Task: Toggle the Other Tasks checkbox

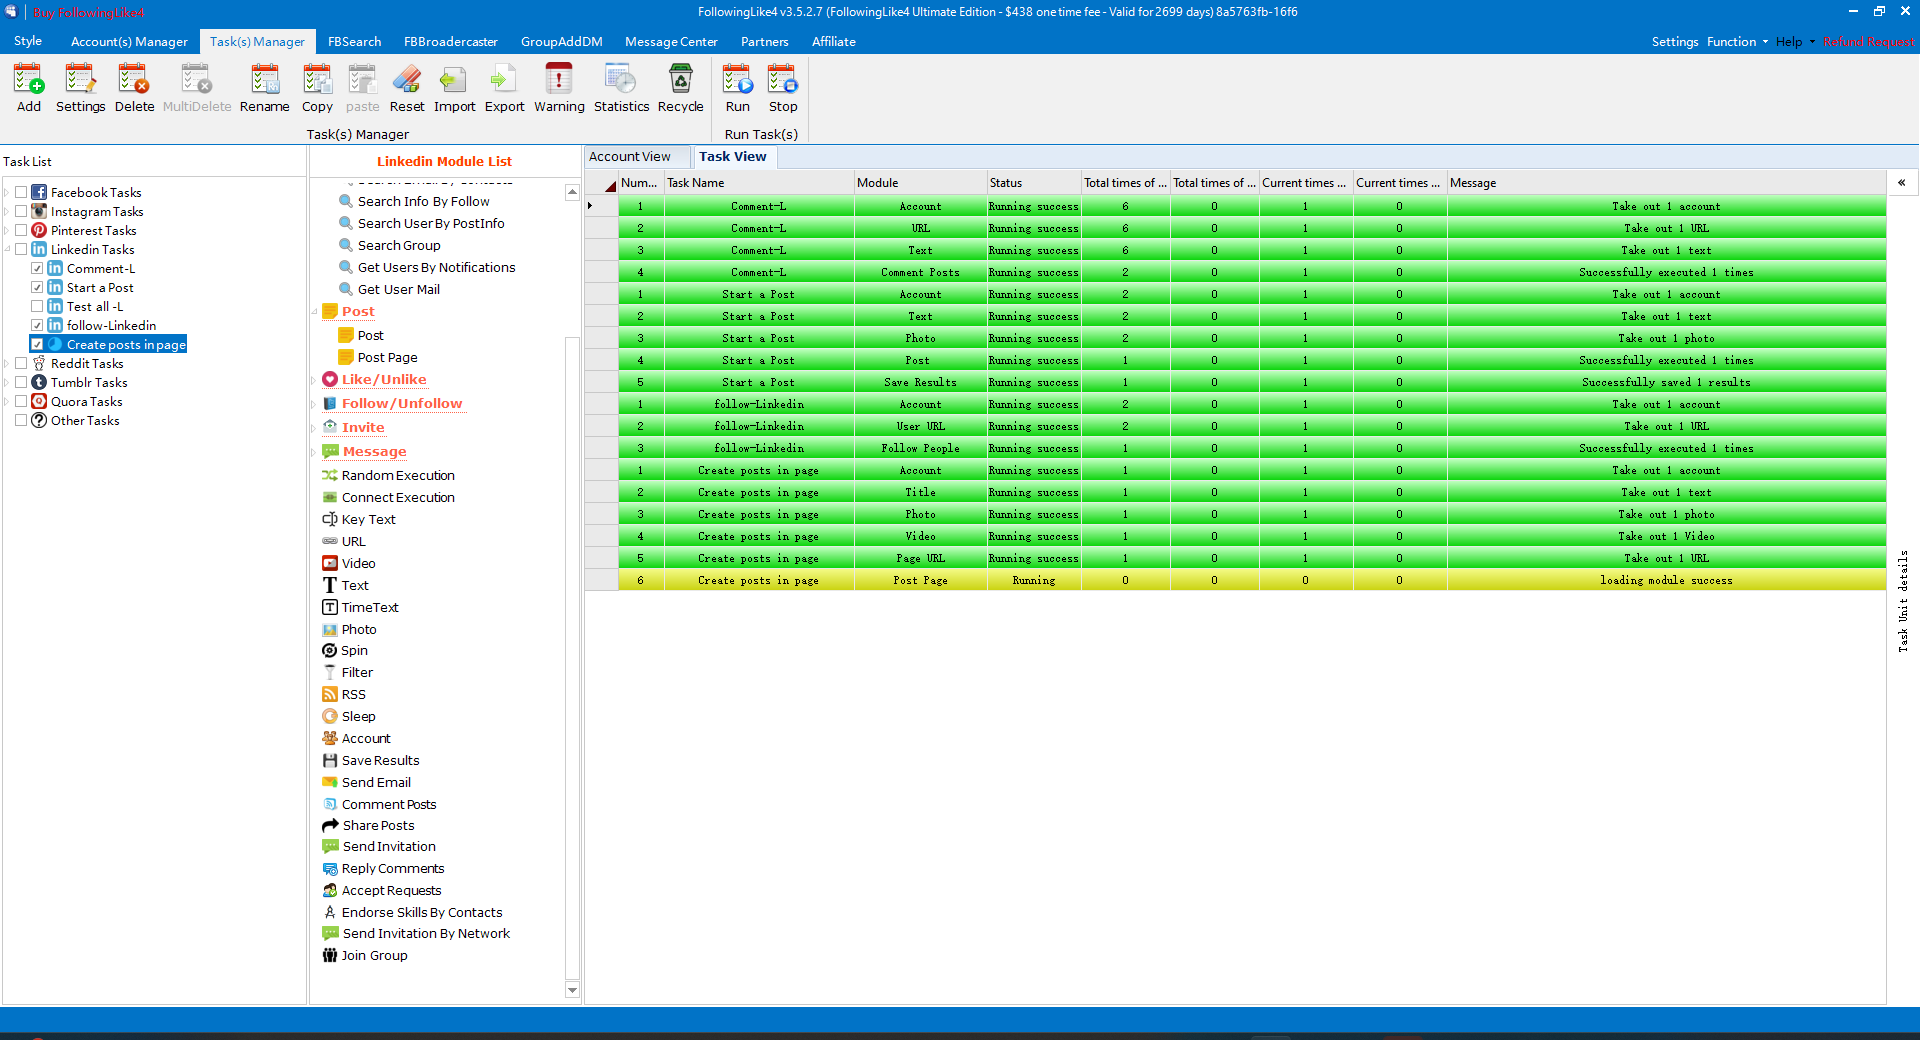Action: point(21,420)
